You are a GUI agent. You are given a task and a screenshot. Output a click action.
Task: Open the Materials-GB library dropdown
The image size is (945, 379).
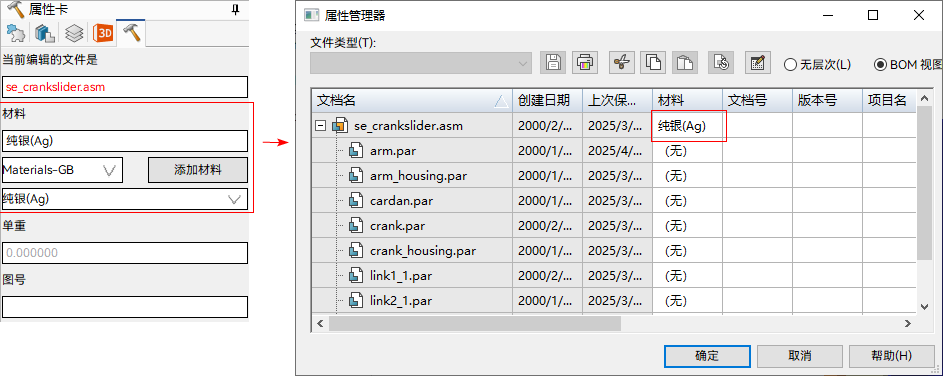click(x=62, y=171)
